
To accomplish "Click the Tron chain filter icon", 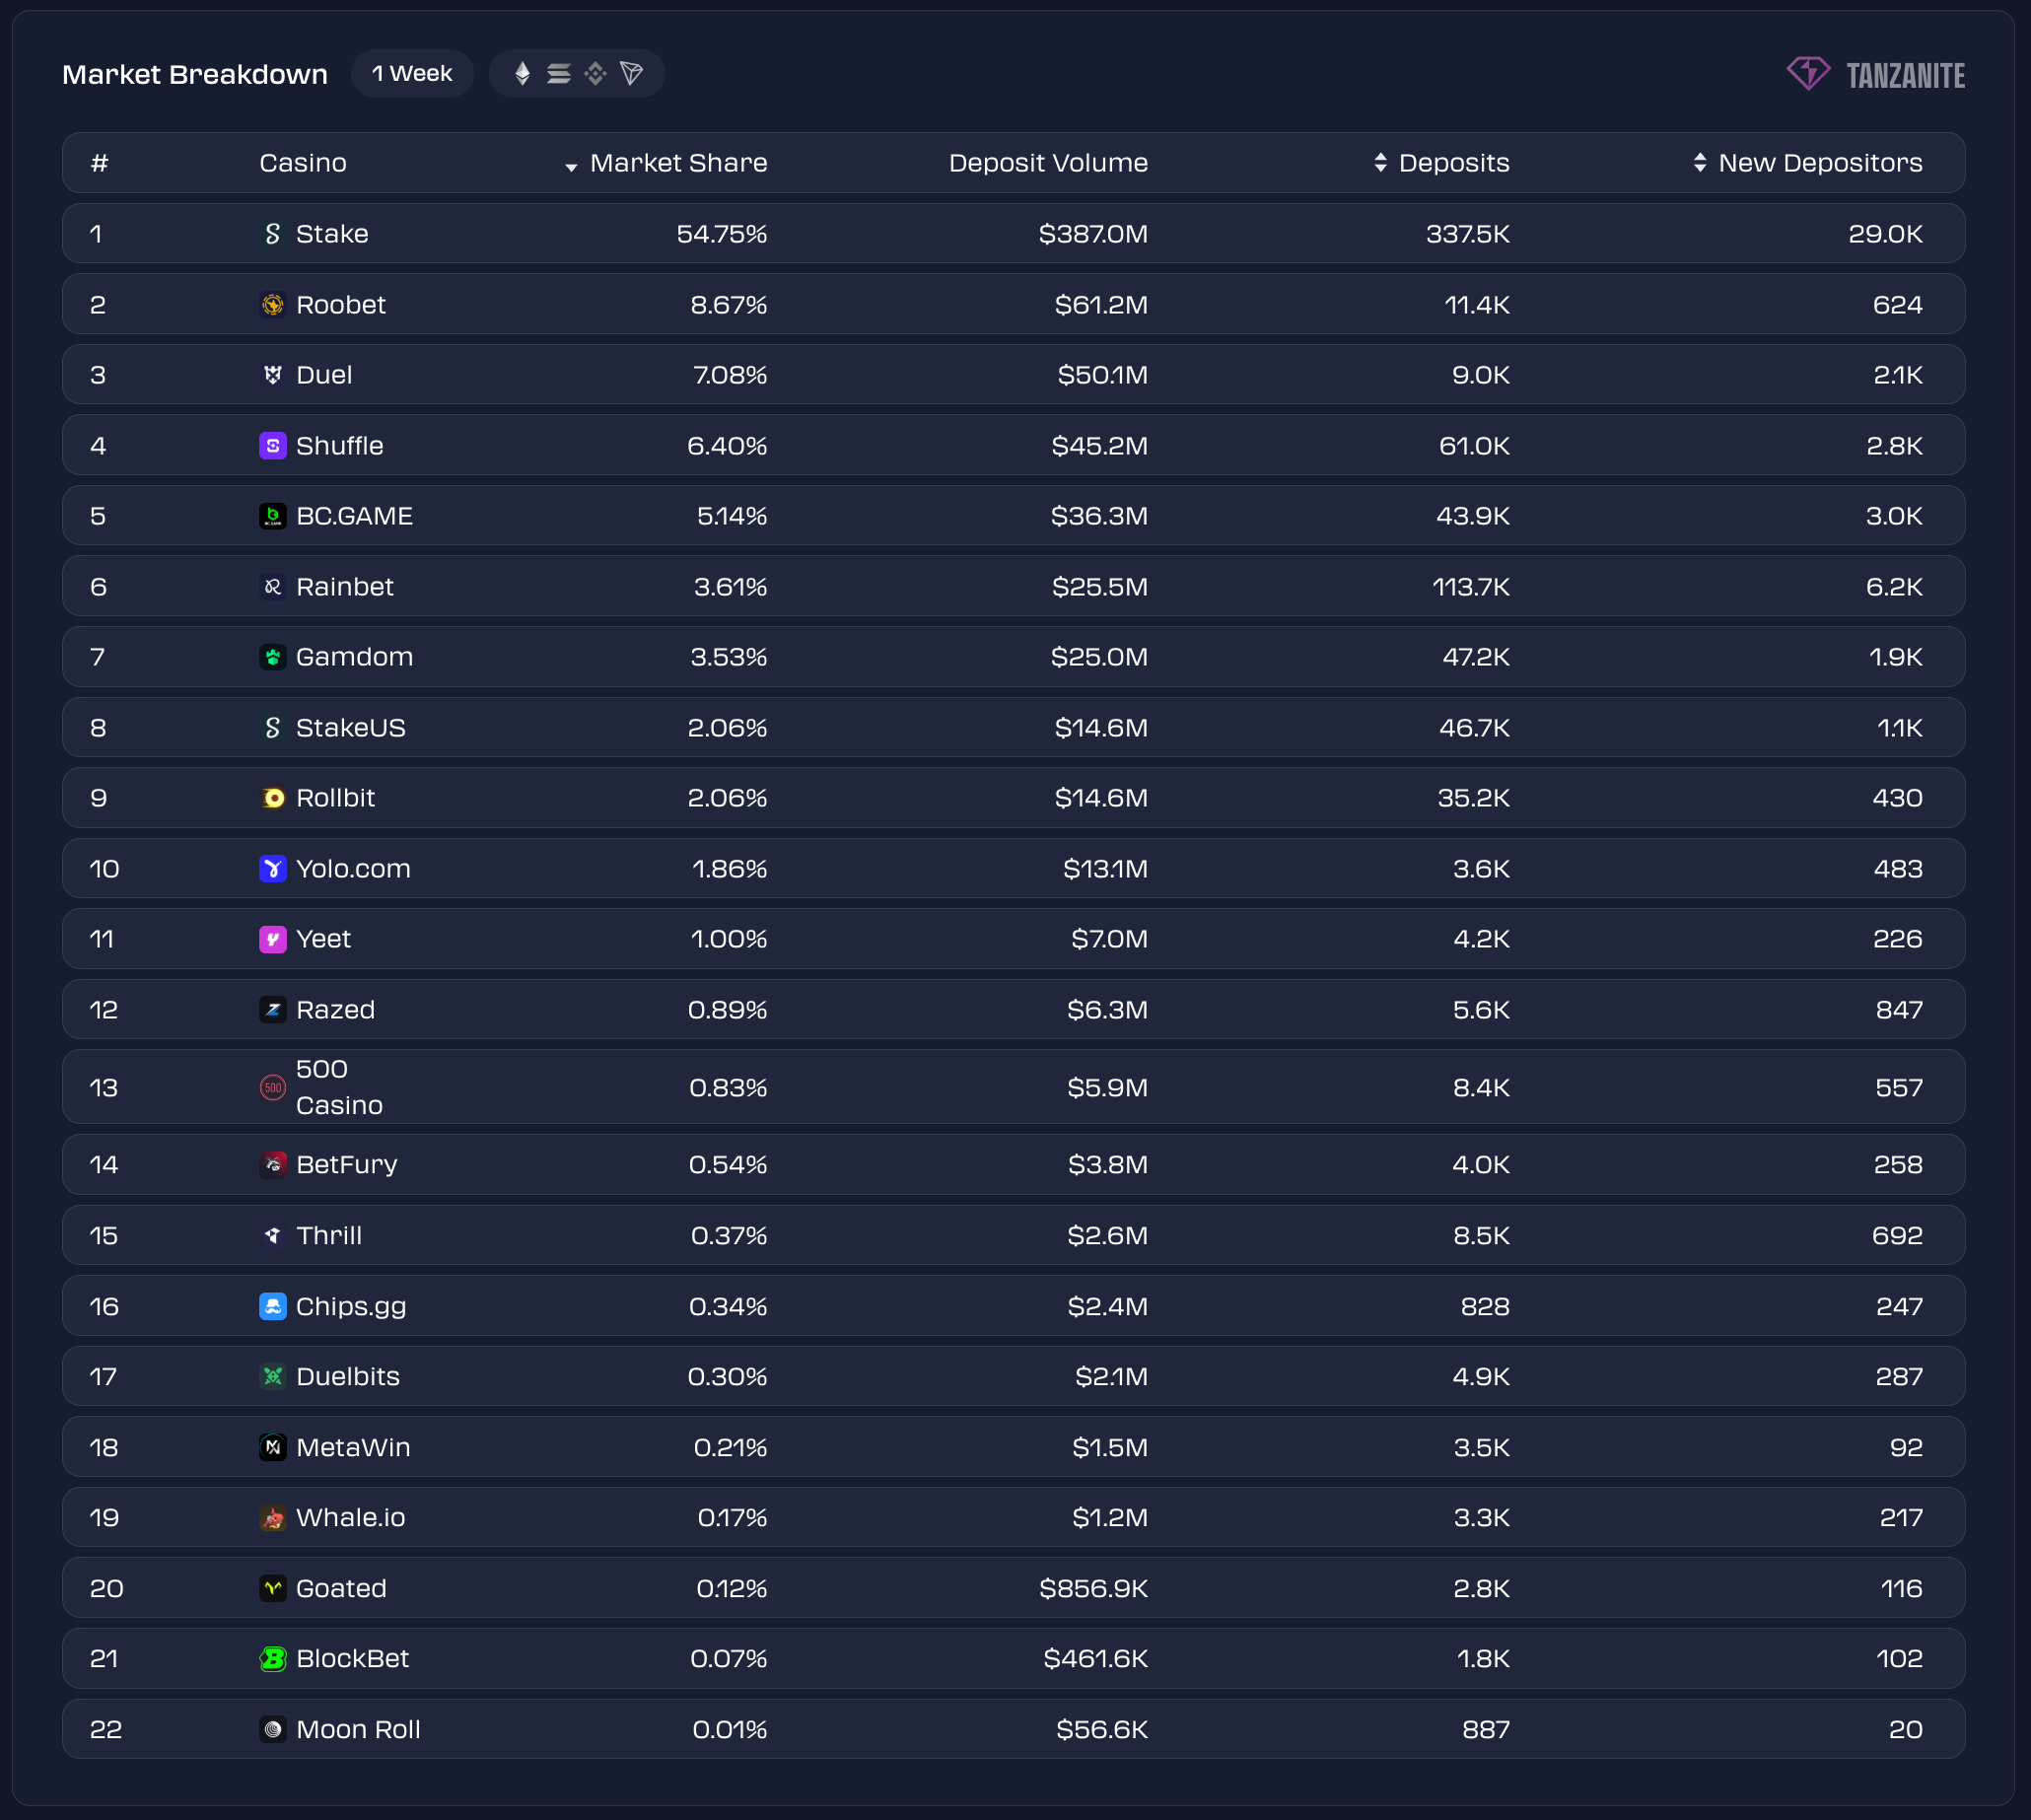I will pos(631,74).
